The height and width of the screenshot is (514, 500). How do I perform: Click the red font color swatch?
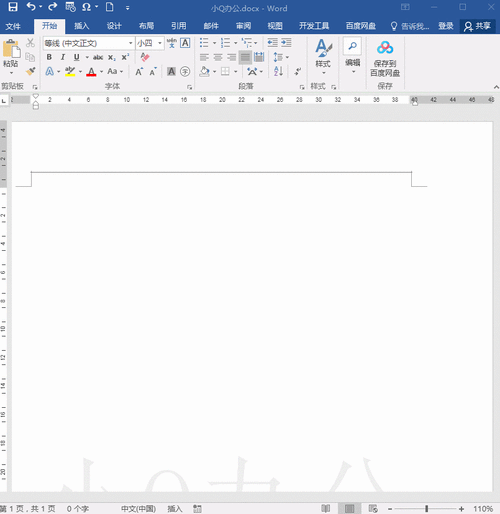[x=91, y=71]
